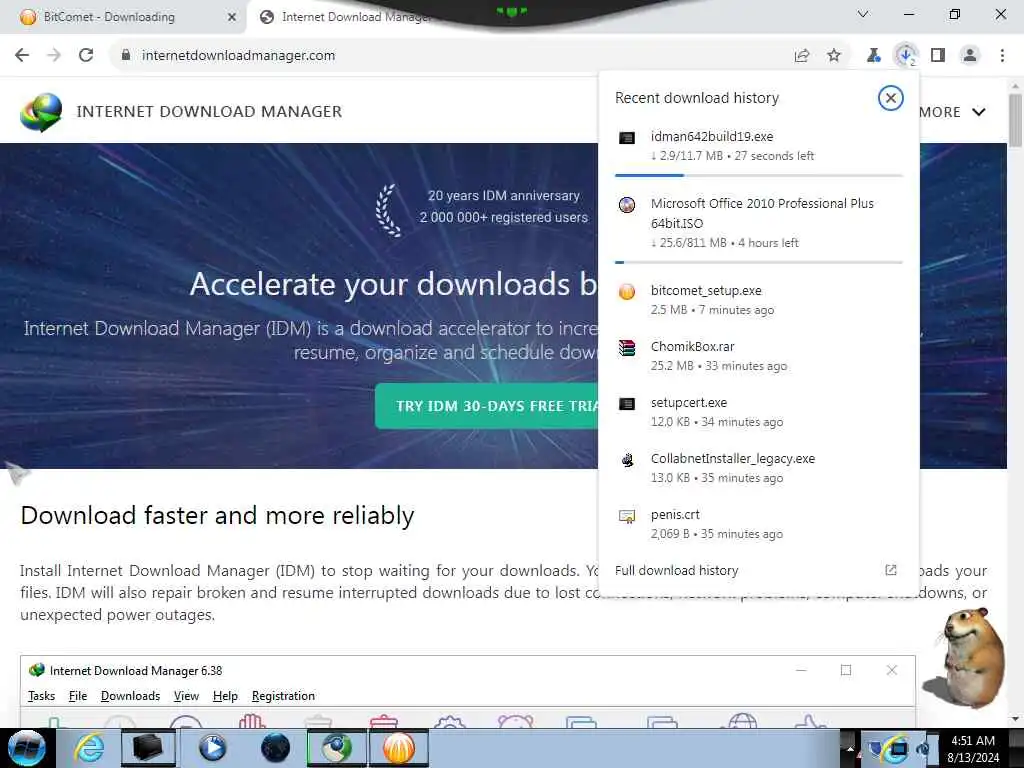Show hidden system tray icons
1024x768 pixels.
click(850, 748)
